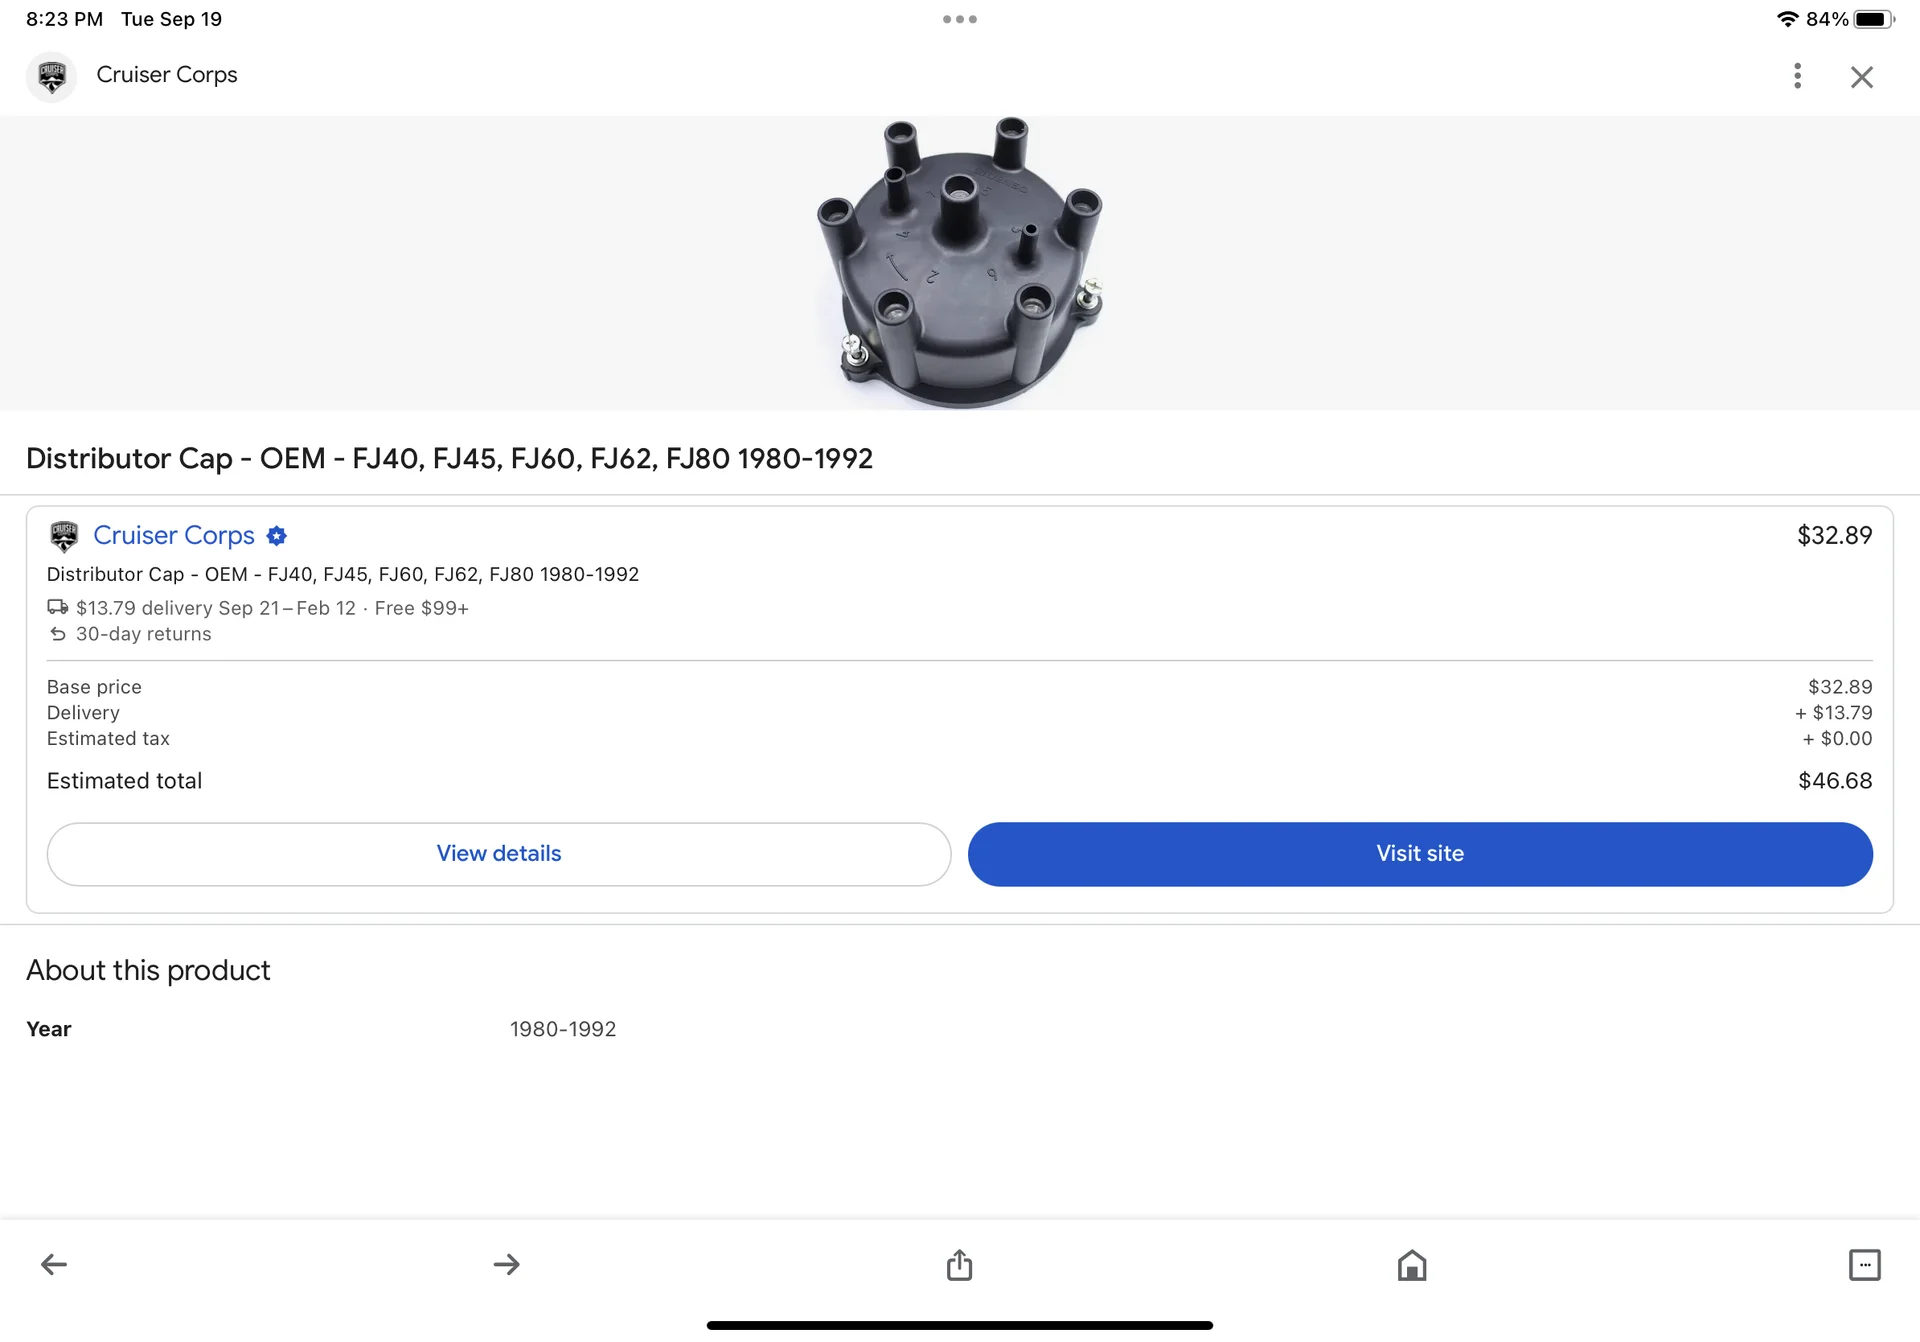Tap the Year 1980-1992 specification row
The width and height of the screenshot is (1920, 1342).
(x=320, y=1029)
